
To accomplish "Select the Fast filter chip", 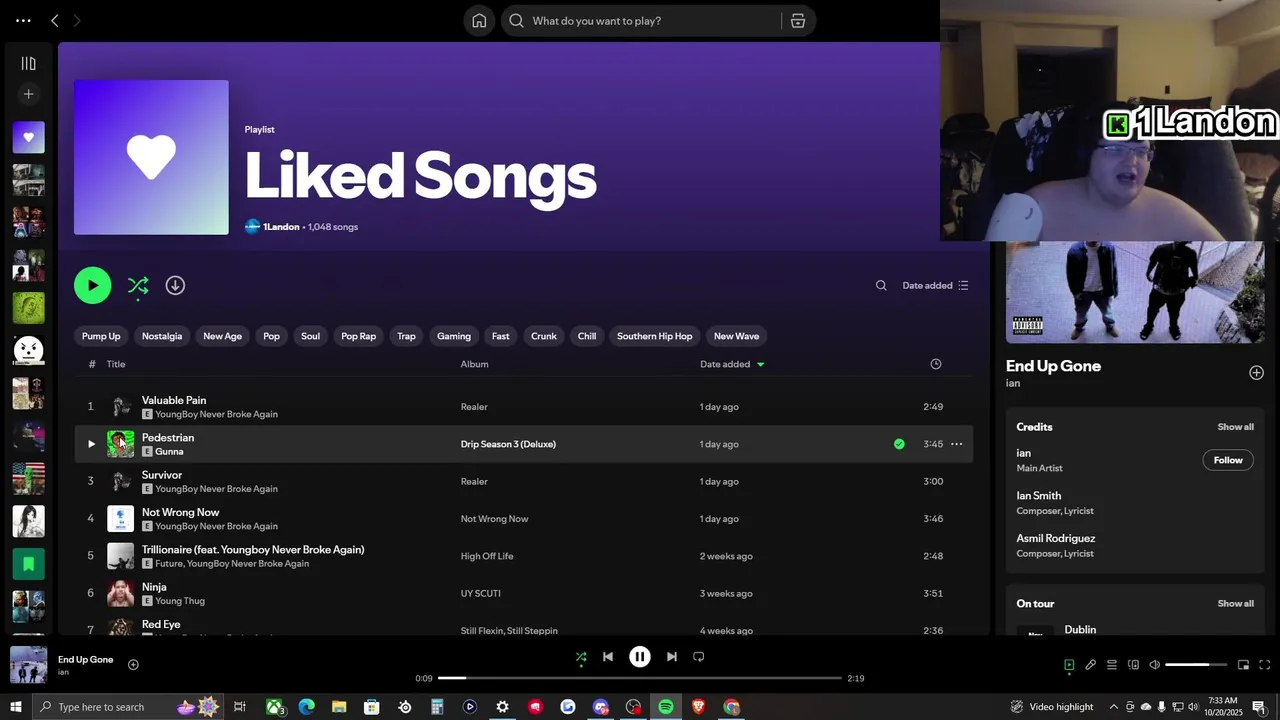I will click(501, 336).
